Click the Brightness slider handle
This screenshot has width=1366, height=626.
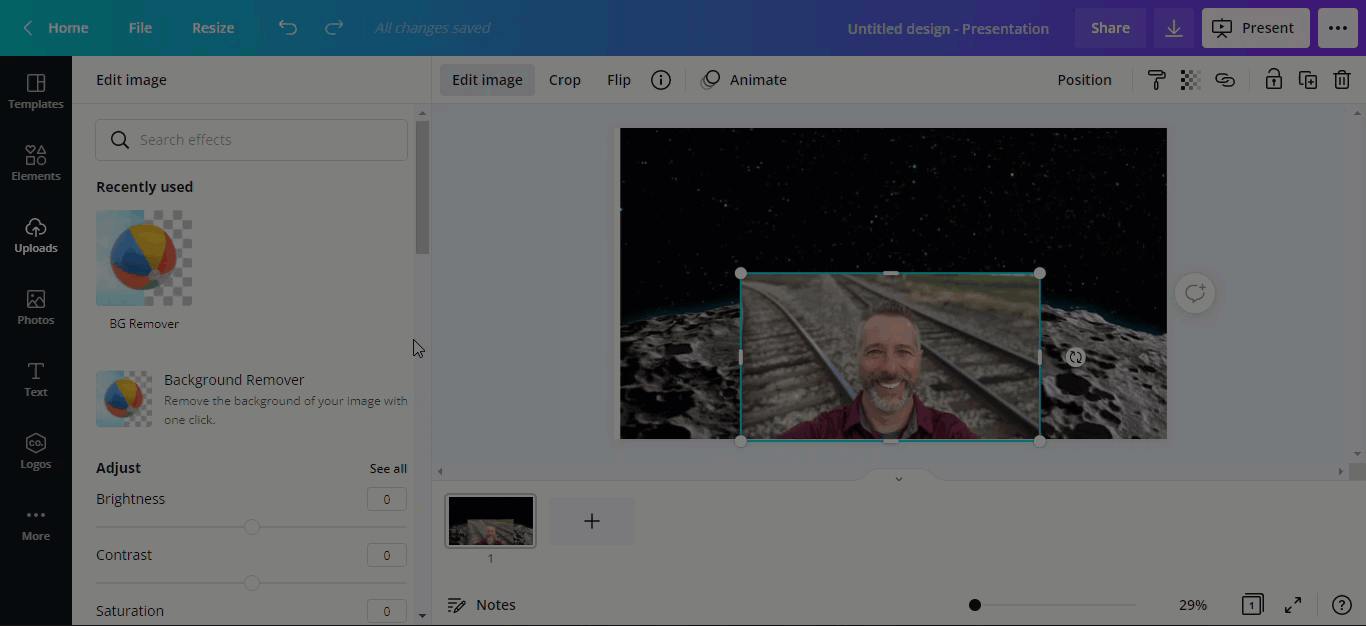tap(252, 527)
